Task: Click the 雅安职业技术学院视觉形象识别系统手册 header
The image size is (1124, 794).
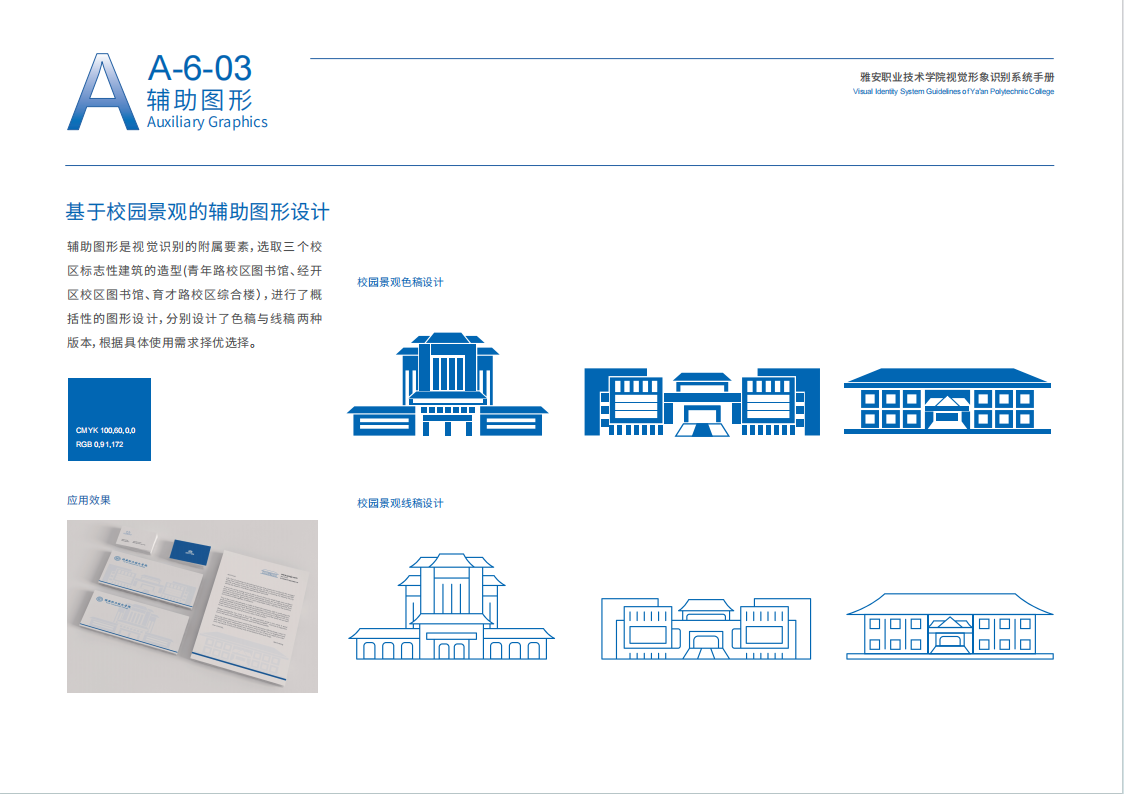Action: 956,77
